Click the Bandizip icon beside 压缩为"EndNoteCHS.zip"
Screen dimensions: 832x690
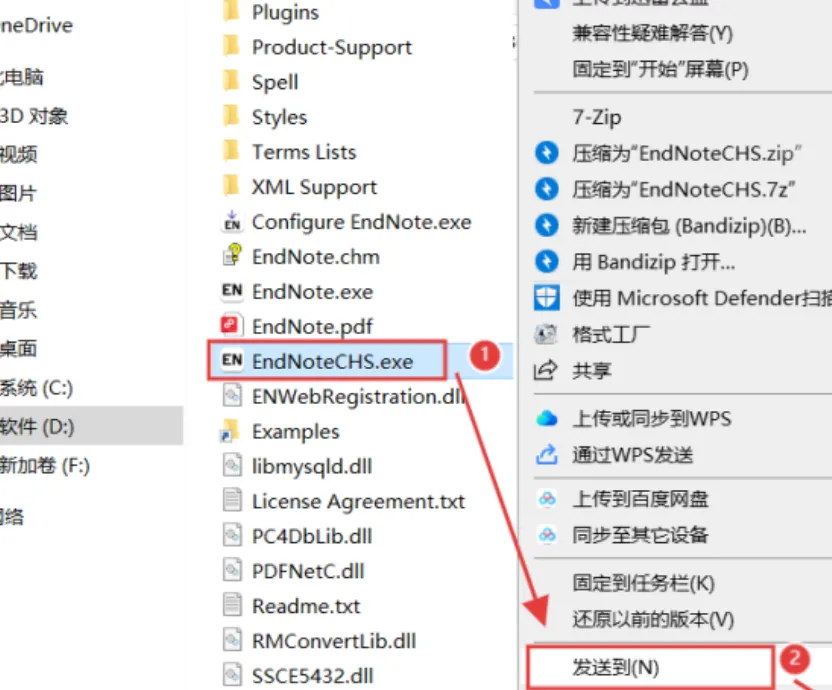tap(547, 153)
